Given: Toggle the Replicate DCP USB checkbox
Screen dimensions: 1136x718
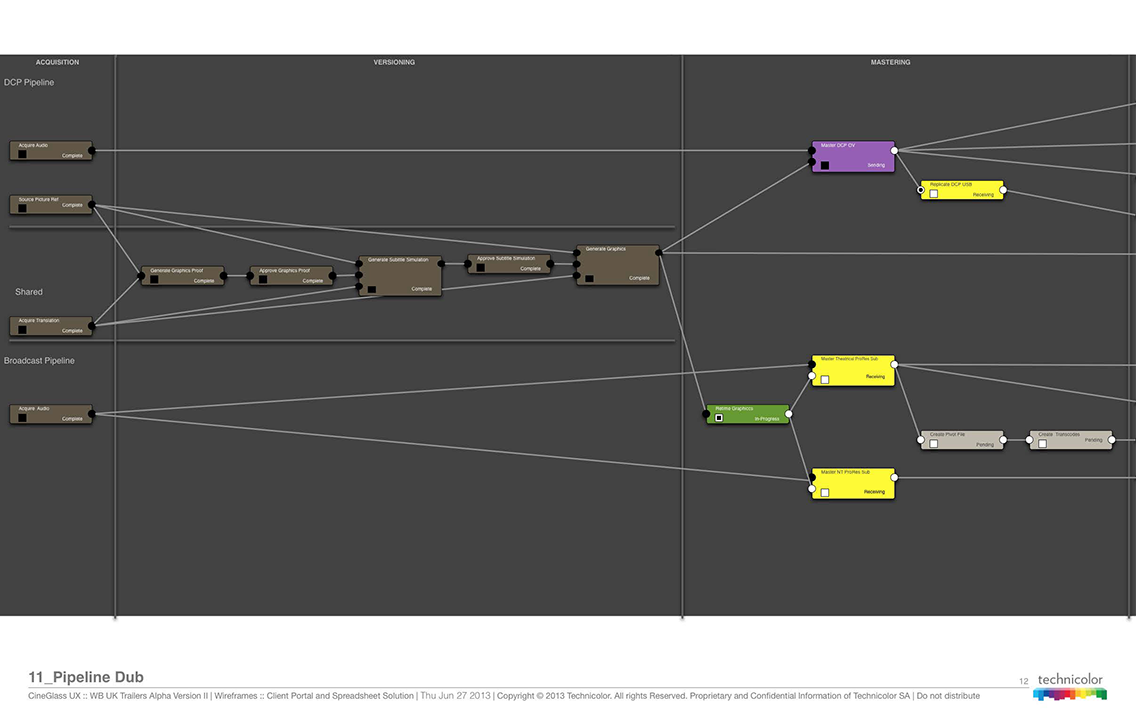Looking at the screenshot, I should pos(933,194).
